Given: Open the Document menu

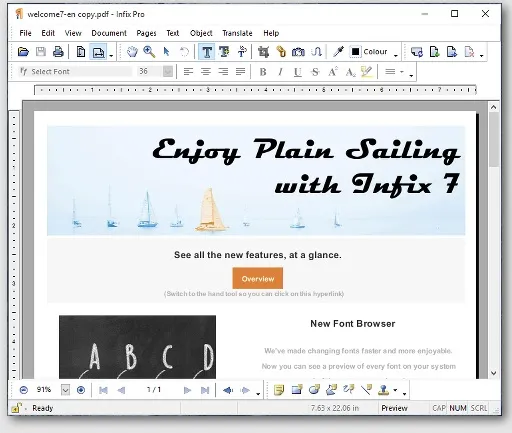Looking at the screenshot, I should point(109,33).
